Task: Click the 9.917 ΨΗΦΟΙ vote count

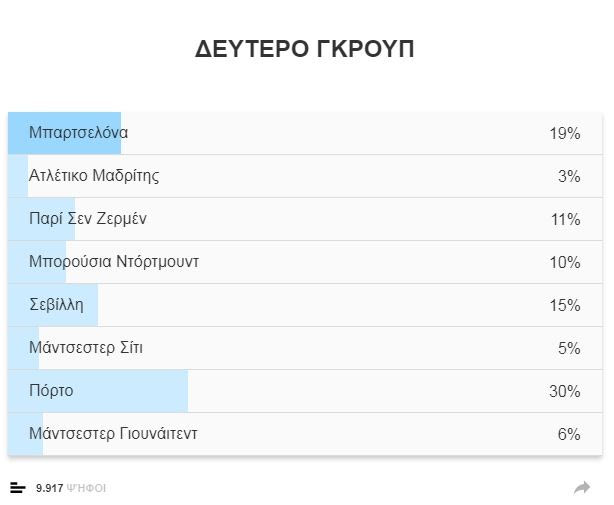Action: click(x=70, y=488)
